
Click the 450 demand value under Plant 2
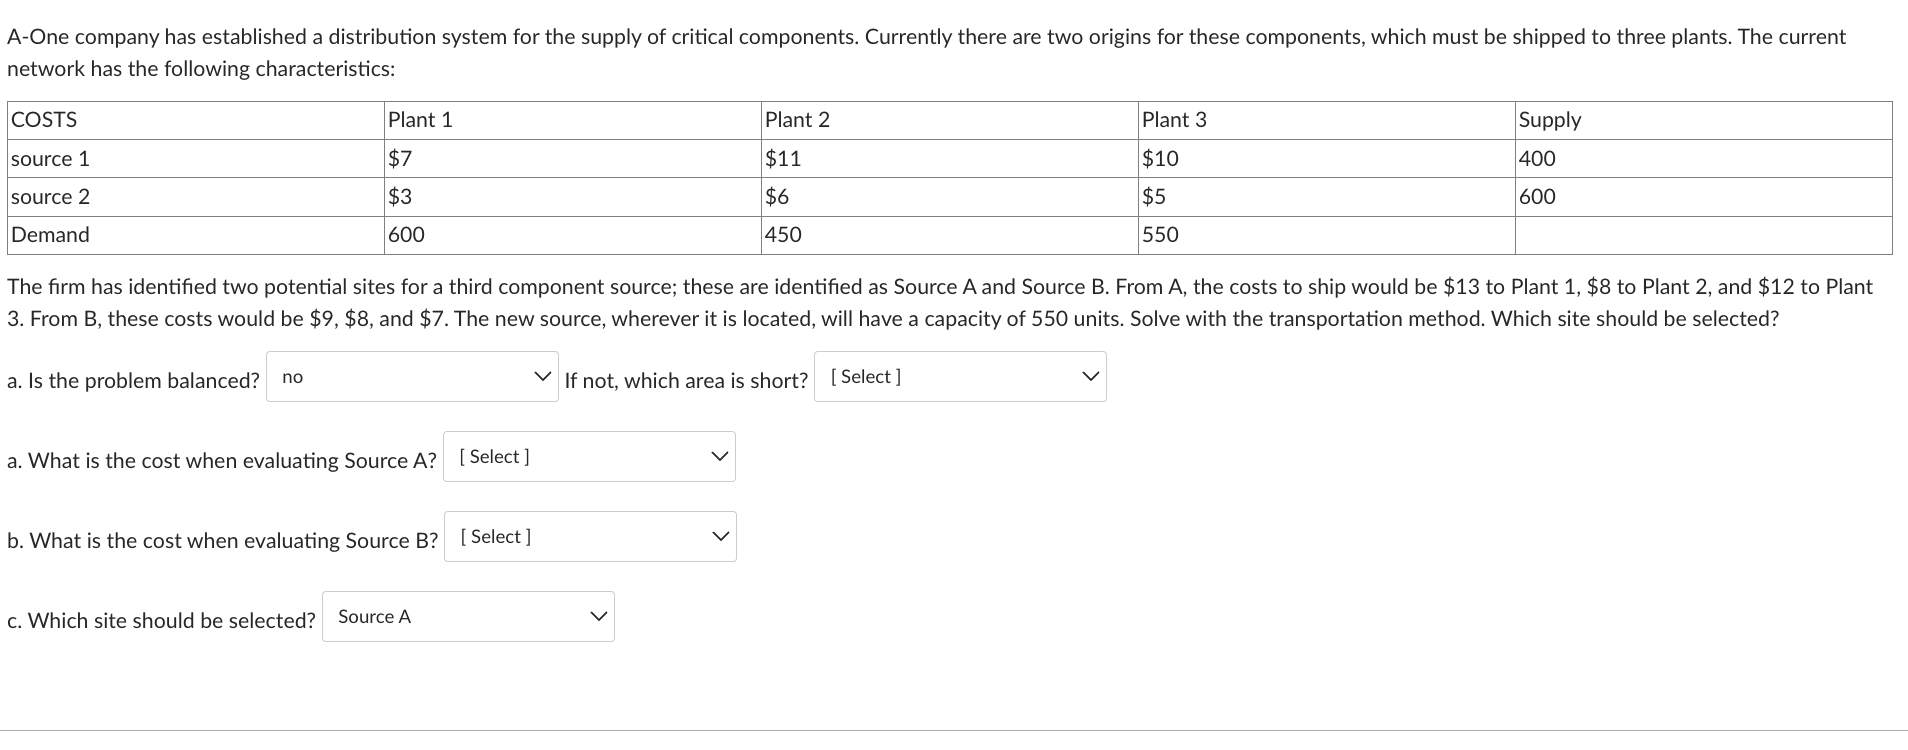pos(781,234)
